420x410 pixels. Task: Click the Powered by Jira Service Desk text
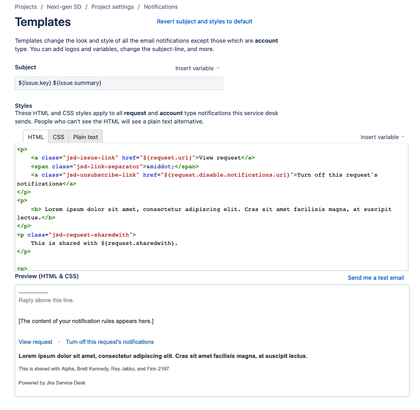pyautogui.click(x=52, y=383)
